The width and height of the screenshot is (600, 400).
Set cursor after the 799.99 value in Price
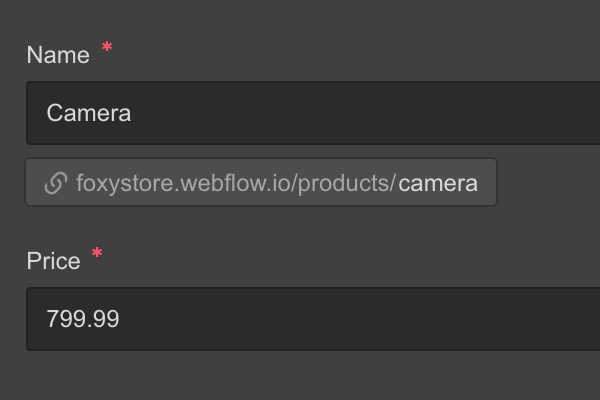pyautogui.click(x=121, y=318)
